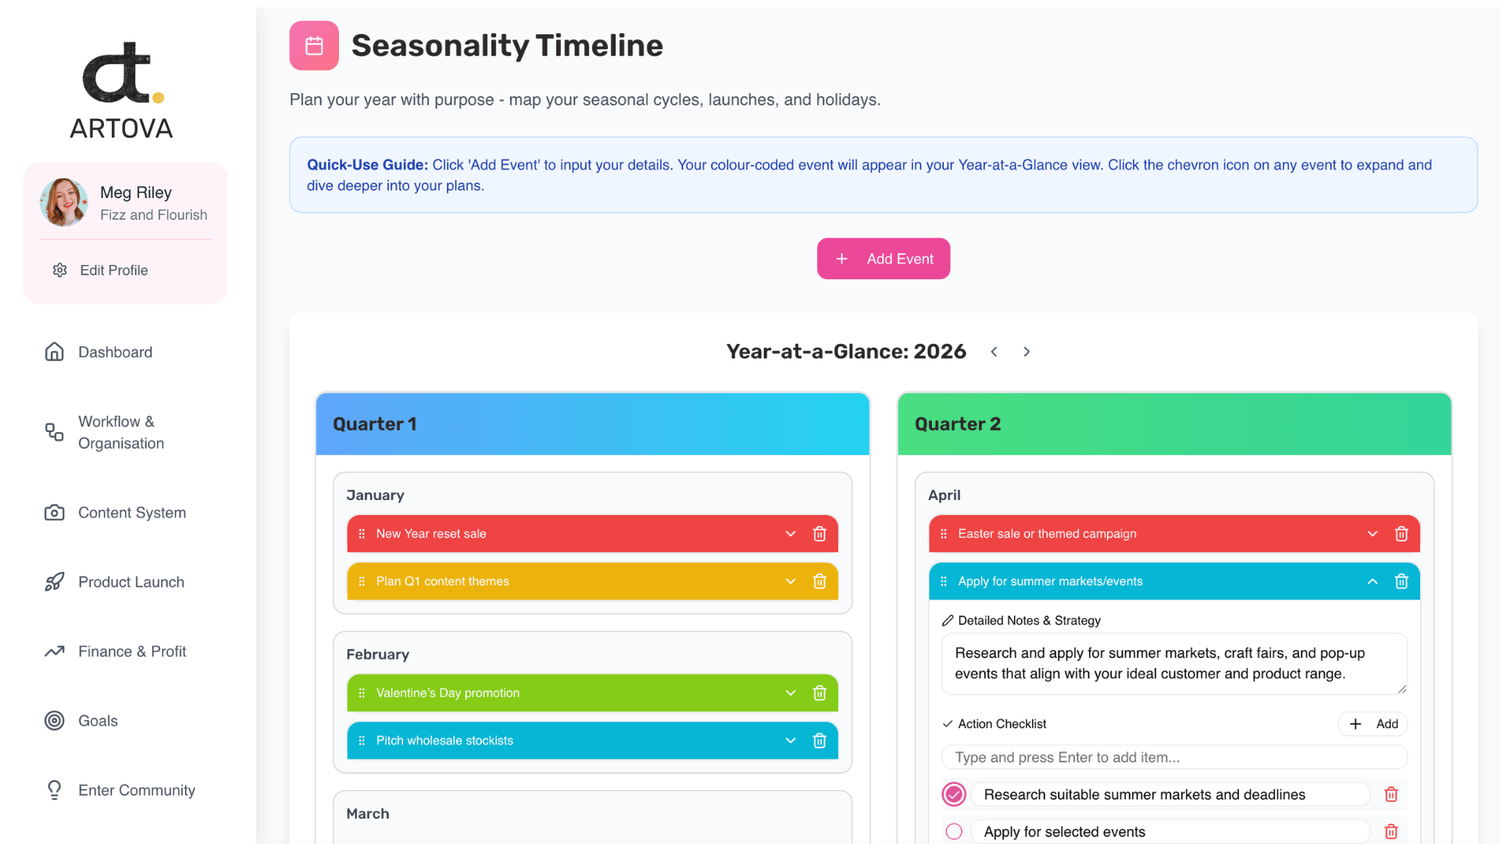Delete the New Year reset sale event
This screenshot has height=844, width=1500.
(x=819, y=534)
